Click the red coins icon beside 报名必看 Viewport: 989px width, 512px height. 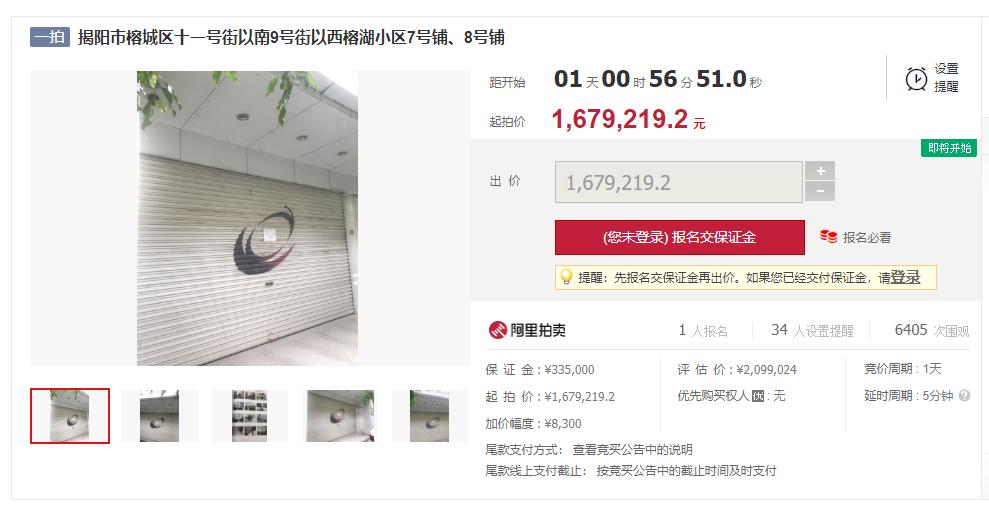pyautogui.click(x=828, y=236)
